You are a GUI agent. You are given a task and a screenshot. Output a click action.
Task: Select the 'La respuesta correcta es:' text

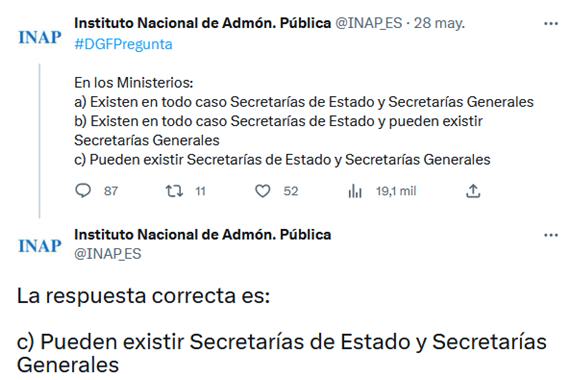143,296
